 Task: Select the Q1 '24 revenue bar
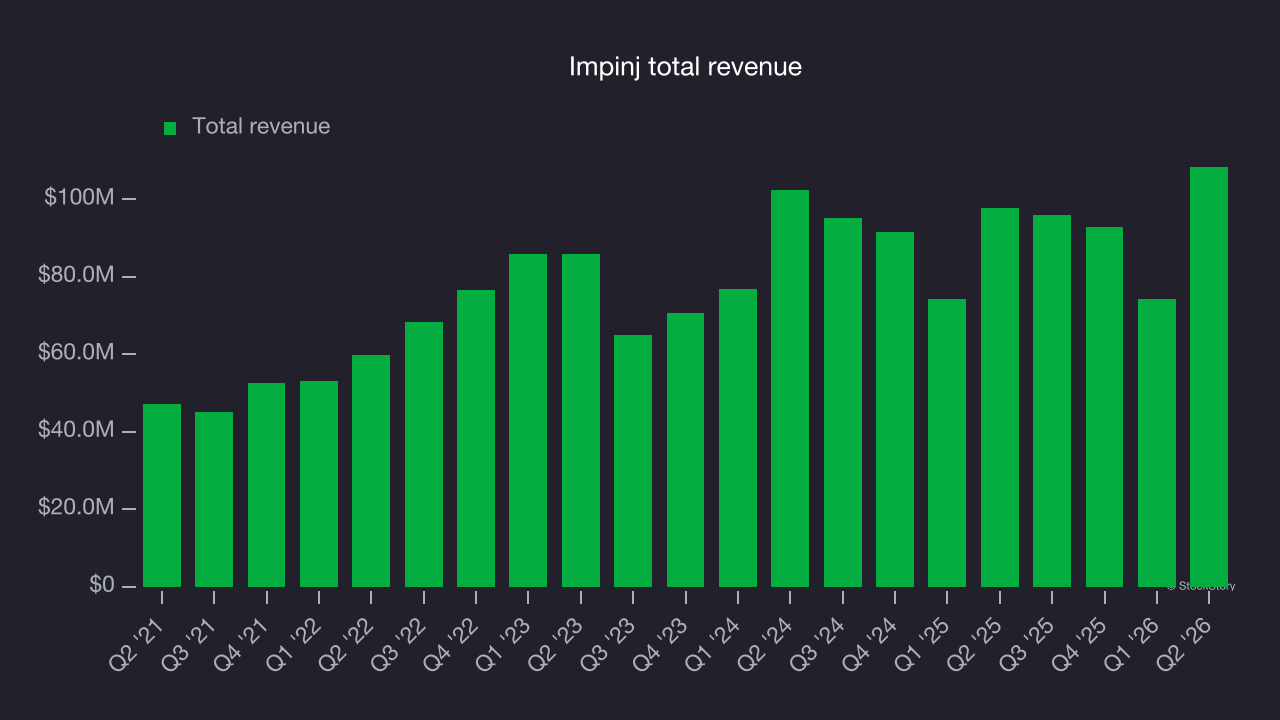tap(738, 438)
